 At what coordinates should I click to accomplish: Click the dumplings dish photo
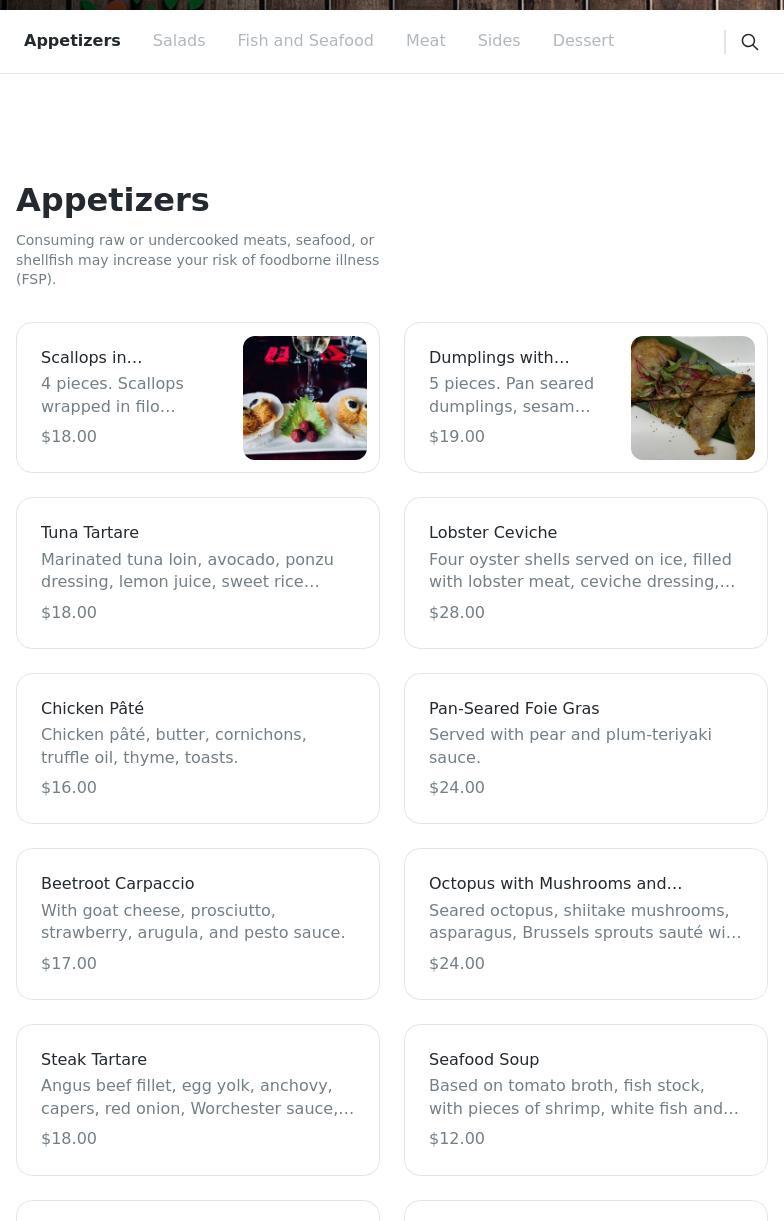click(x=692, y=398)
